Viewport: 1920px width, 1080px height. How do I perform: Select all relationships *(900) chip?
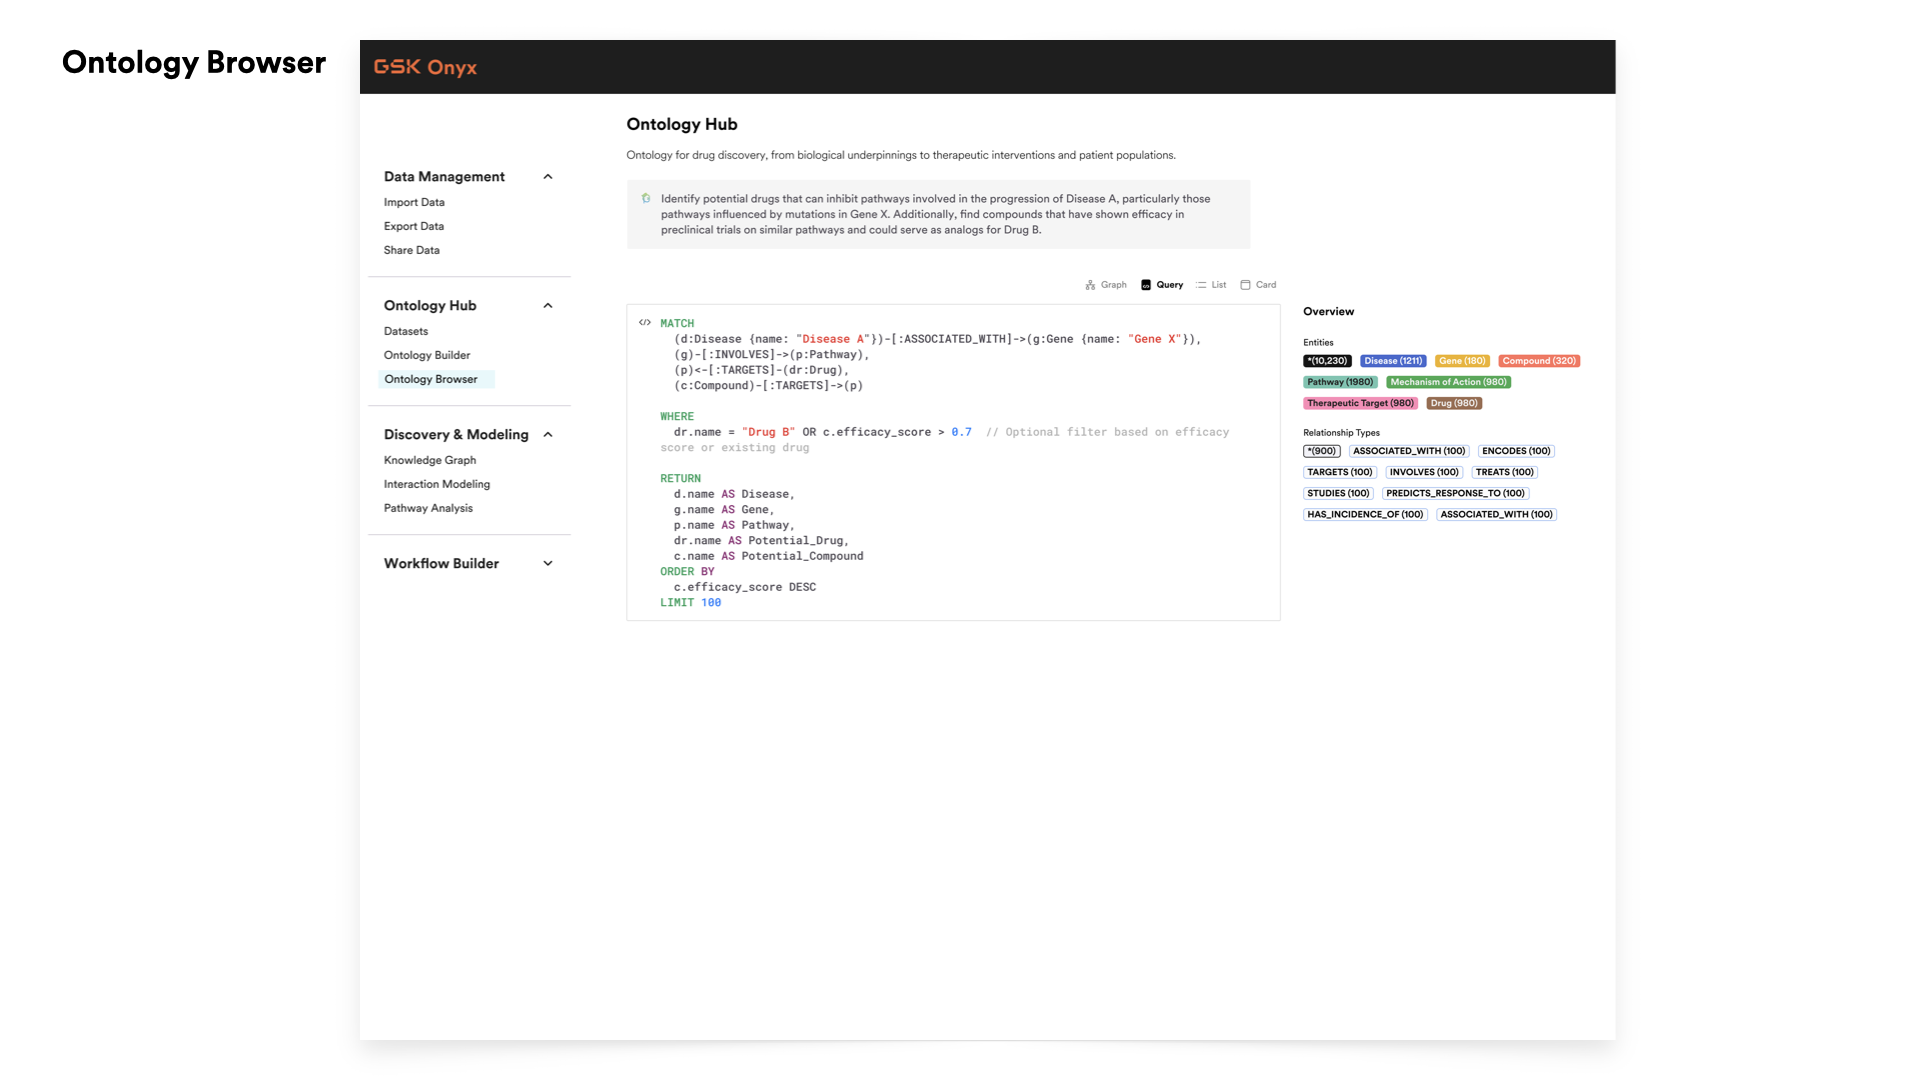pos(1321,451)
